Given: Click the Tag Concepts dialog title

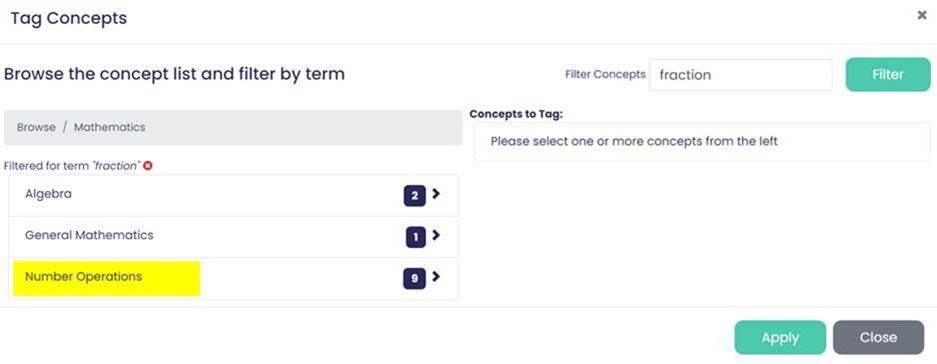Looking at the screenshot, I should click(x=69, y=18).
